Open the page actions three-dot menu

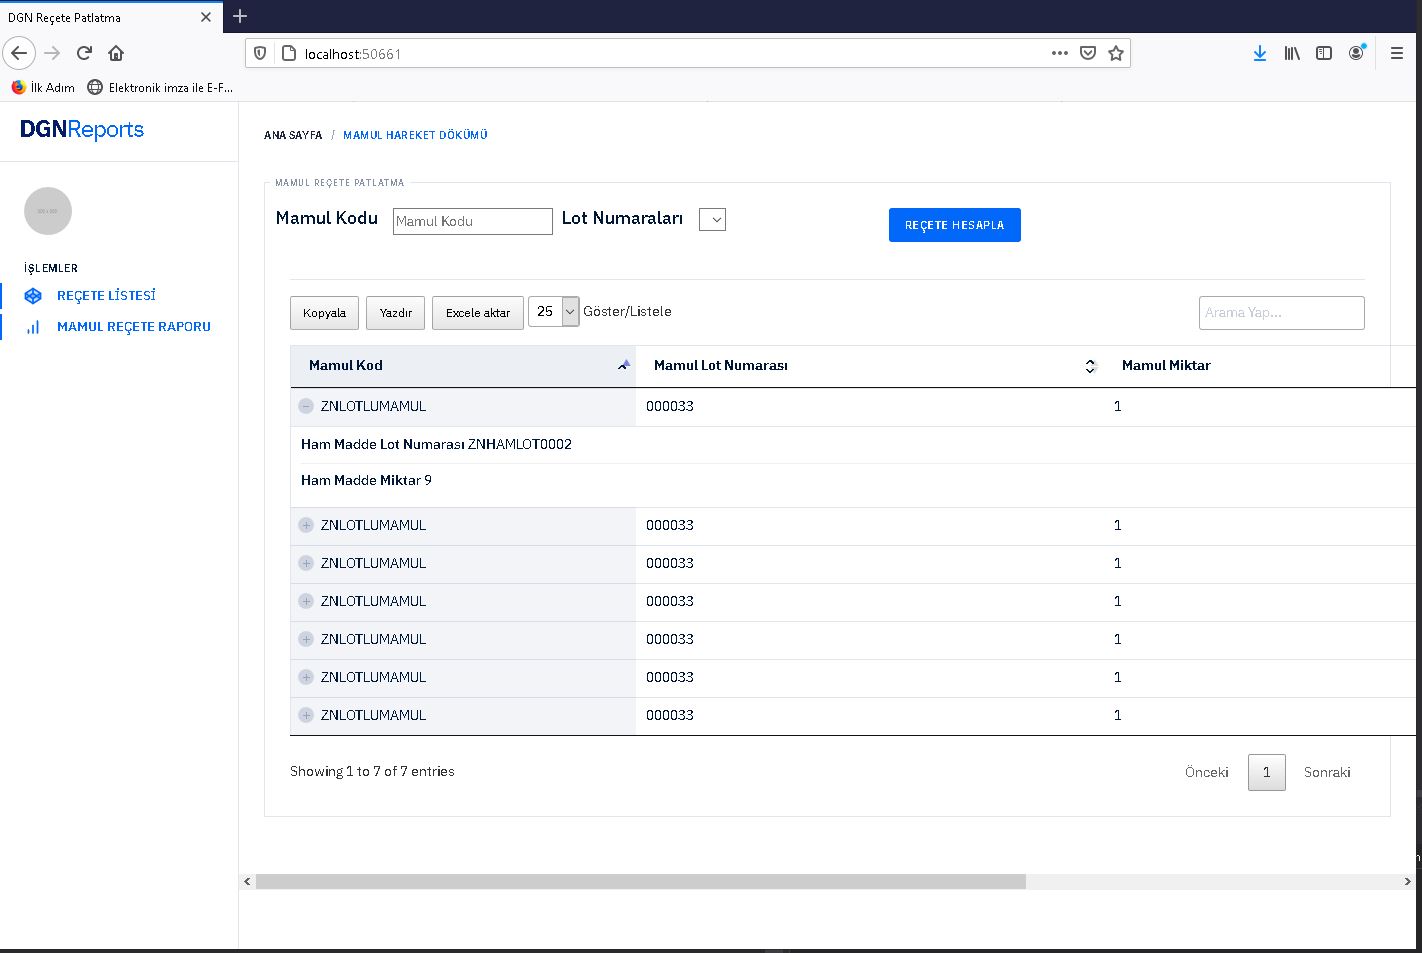[x=1060, y=53]
